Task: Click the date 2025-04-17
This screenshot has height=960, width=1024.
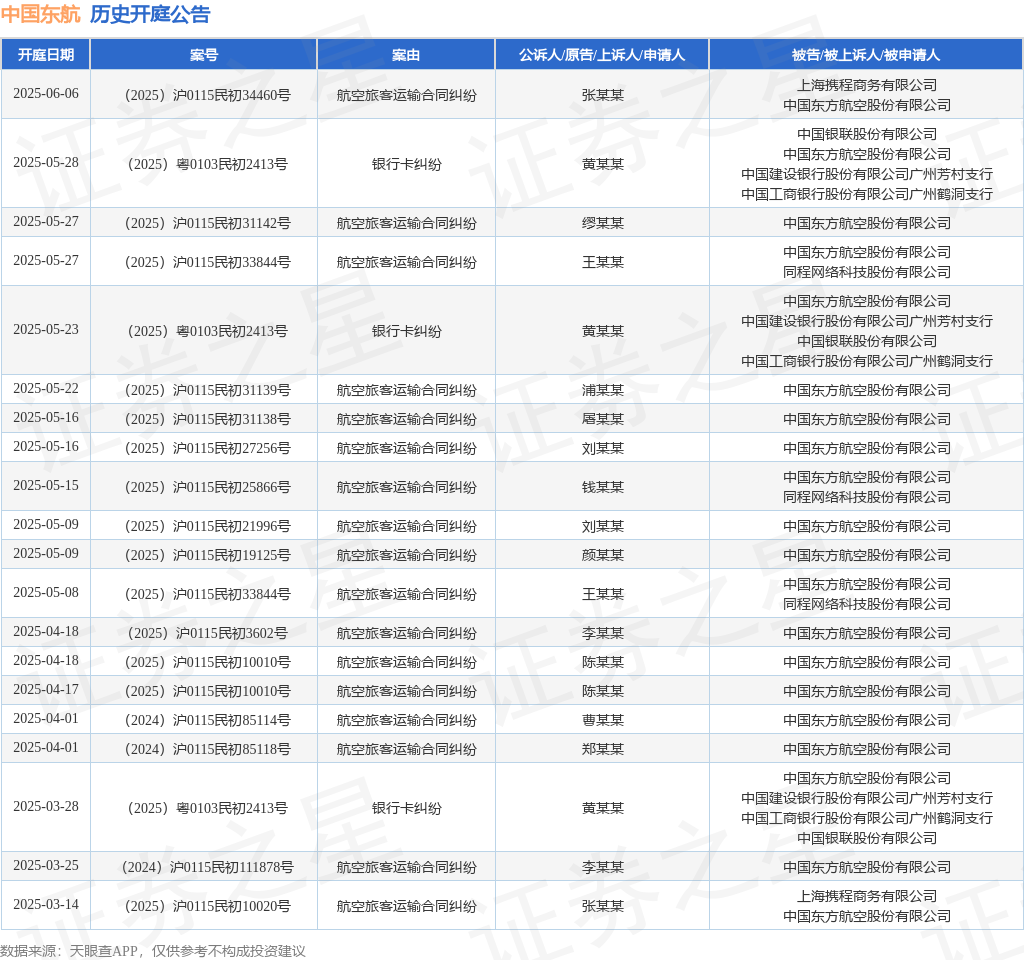Action: pyautogui.click(x=46, y=690)
